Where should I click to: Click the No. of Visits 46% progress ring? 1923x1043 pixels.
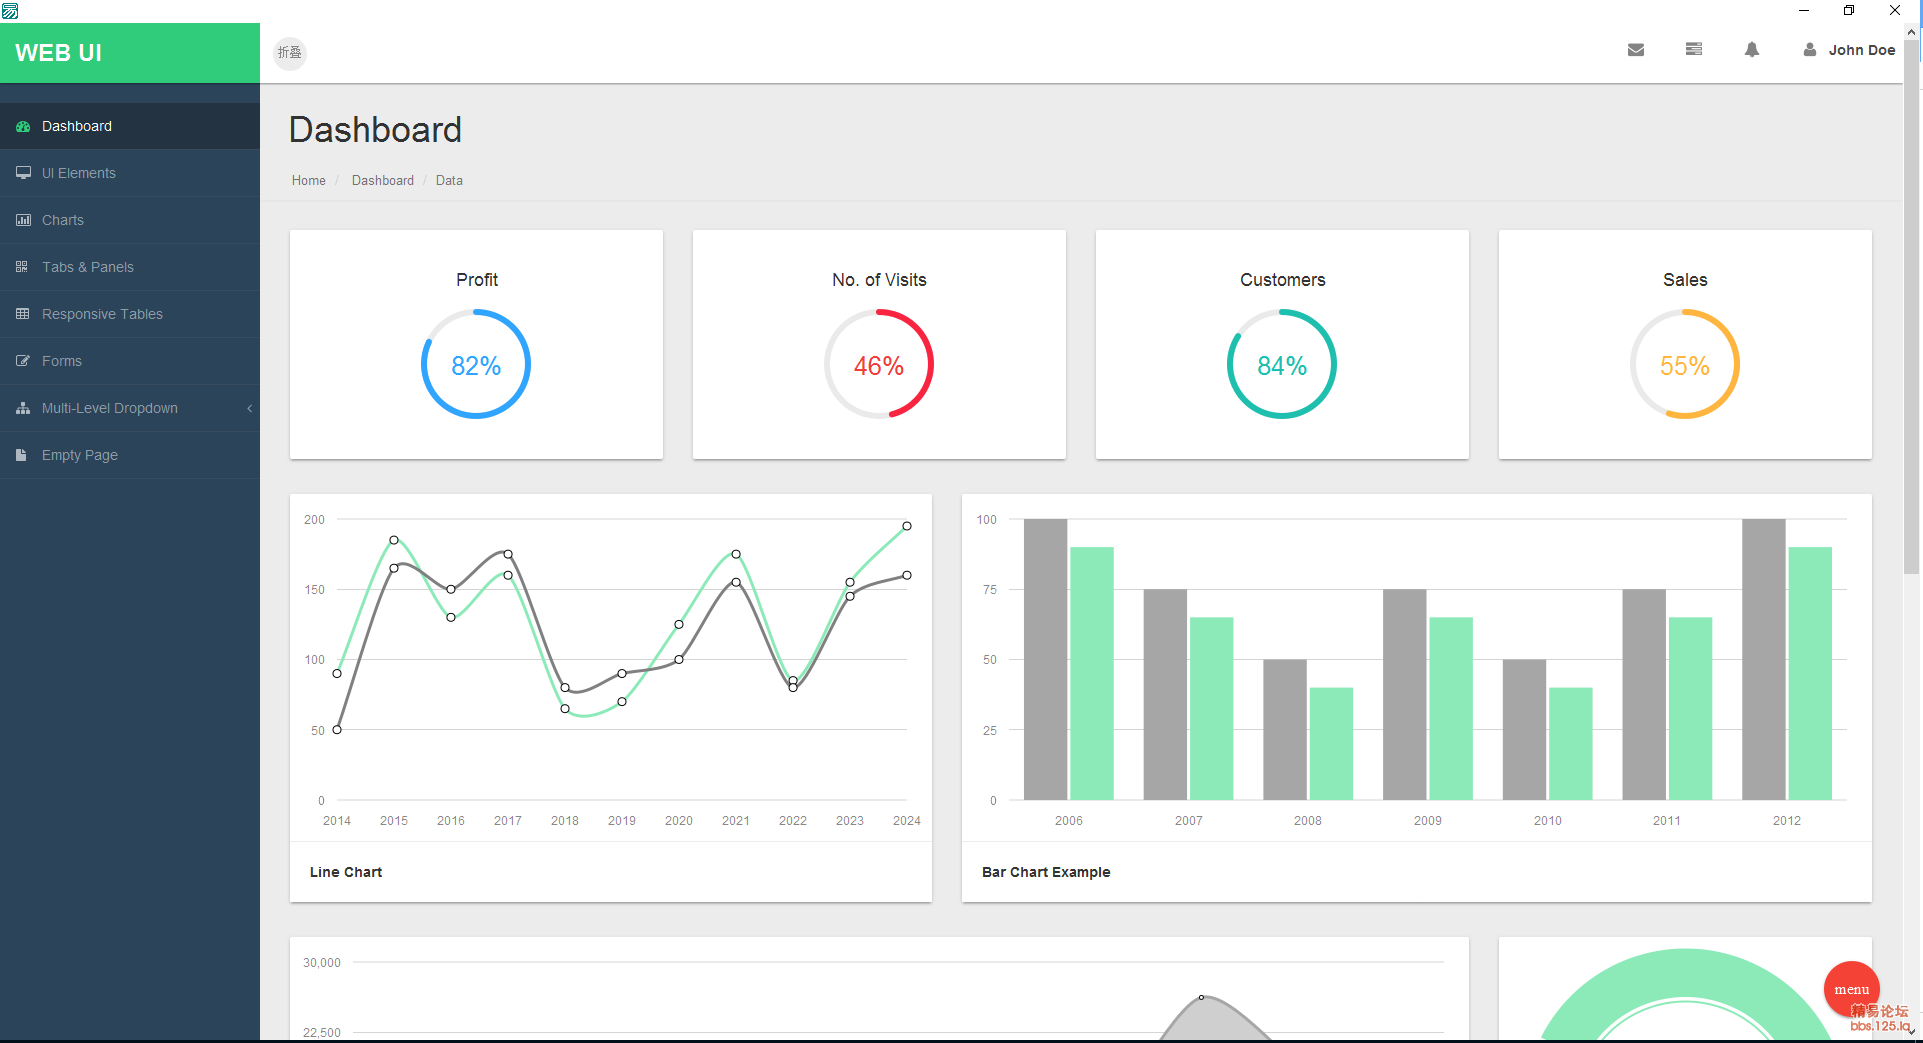pyautogui.click(x=879, y=364)
